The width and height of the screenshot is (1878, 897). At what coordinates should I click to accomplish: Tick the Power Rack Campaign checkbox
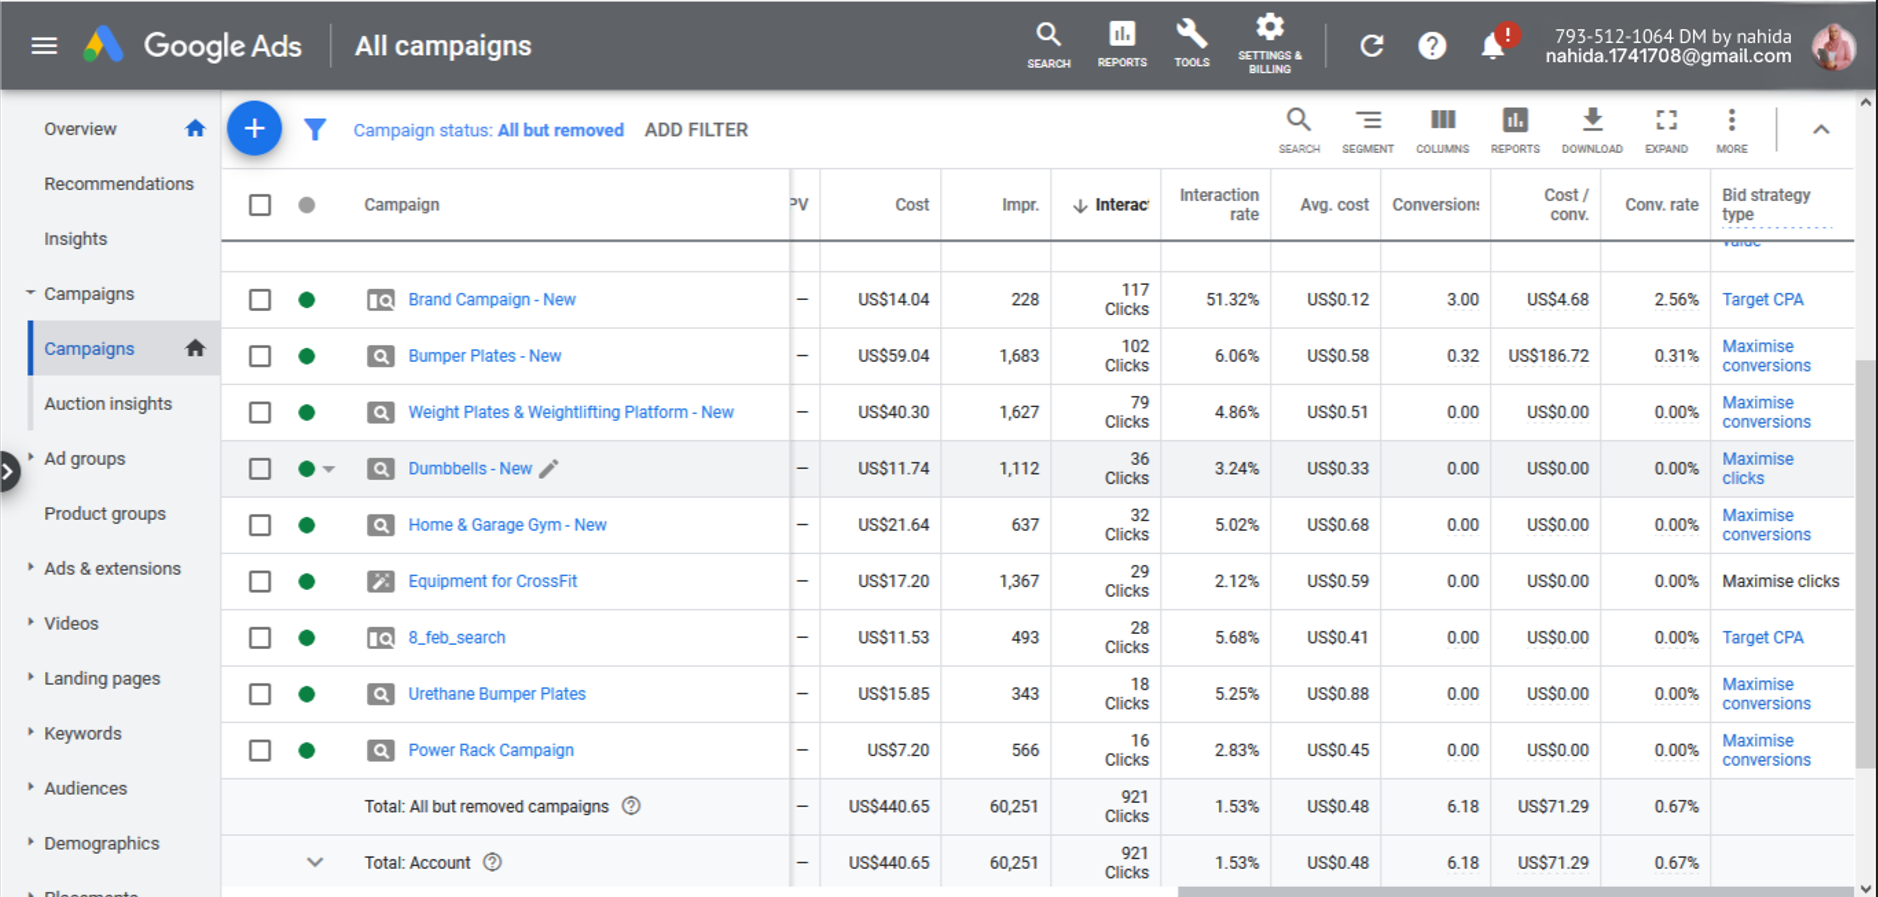point(260,751)
